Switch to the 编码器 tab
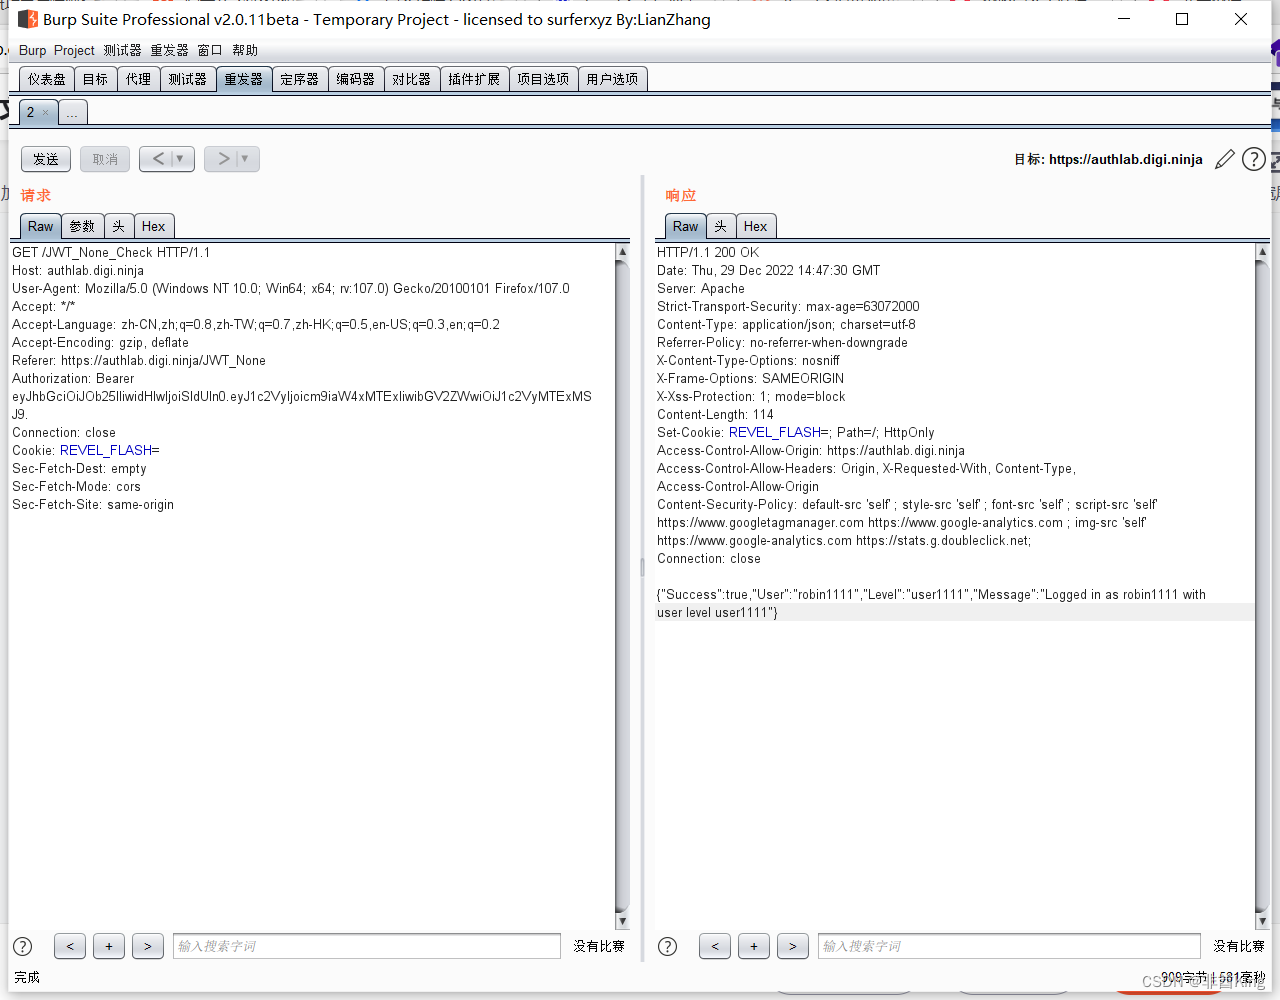The height and width of the screenshot is (1000, 1280). click(x=356, y=79)
